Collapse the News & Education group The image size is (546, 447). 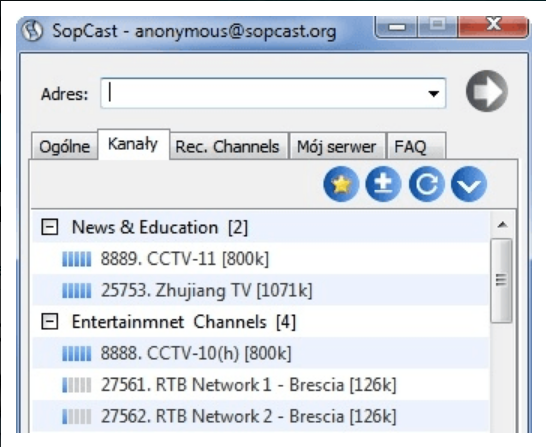[50, 227]
